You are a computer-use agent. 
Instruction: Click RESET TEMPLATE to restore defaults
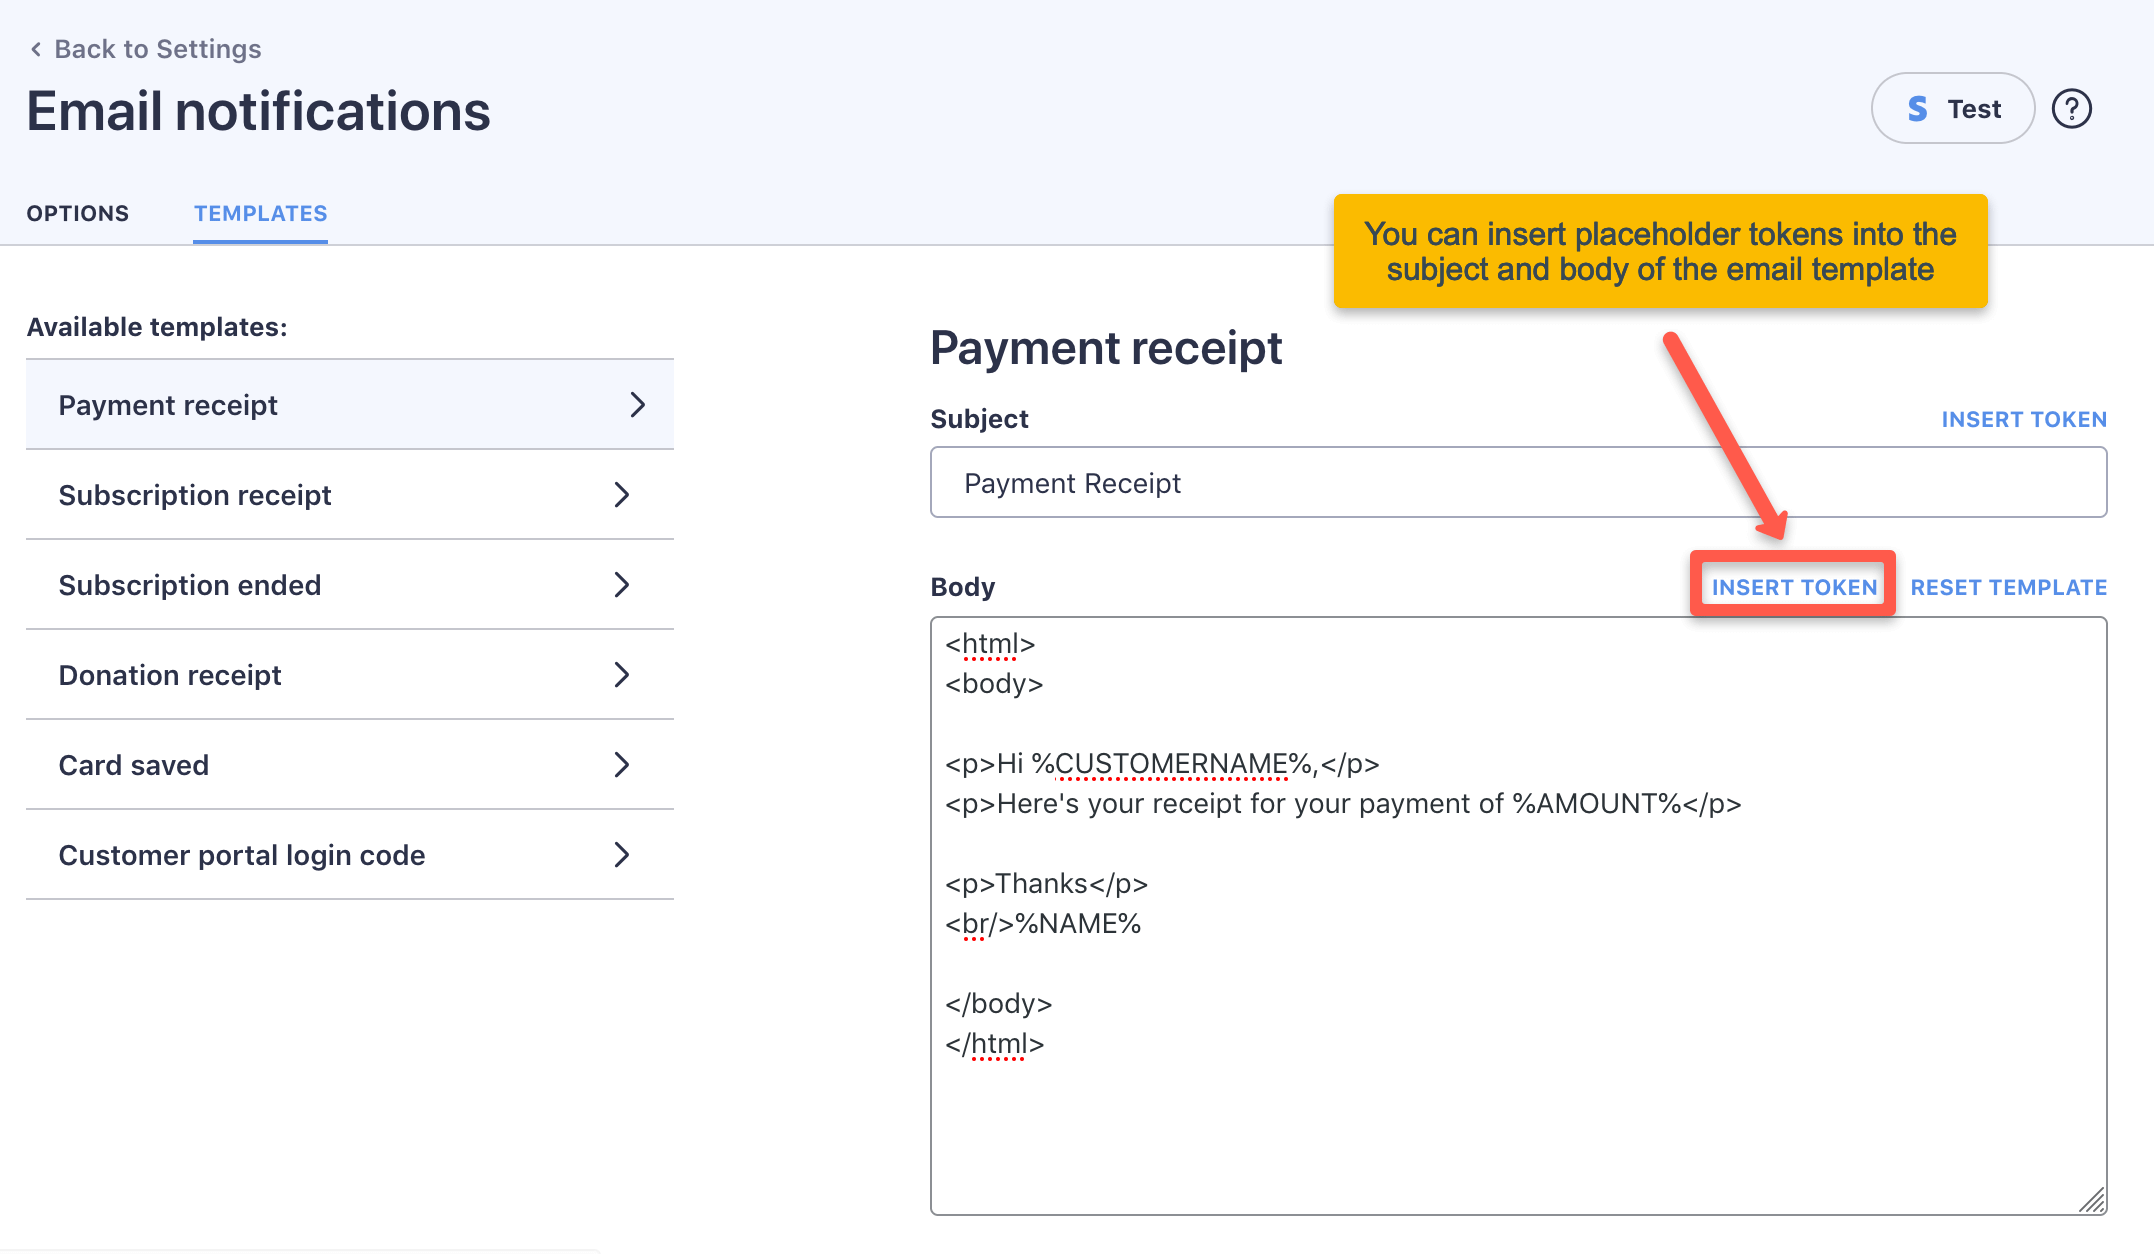pos(2006,587)
